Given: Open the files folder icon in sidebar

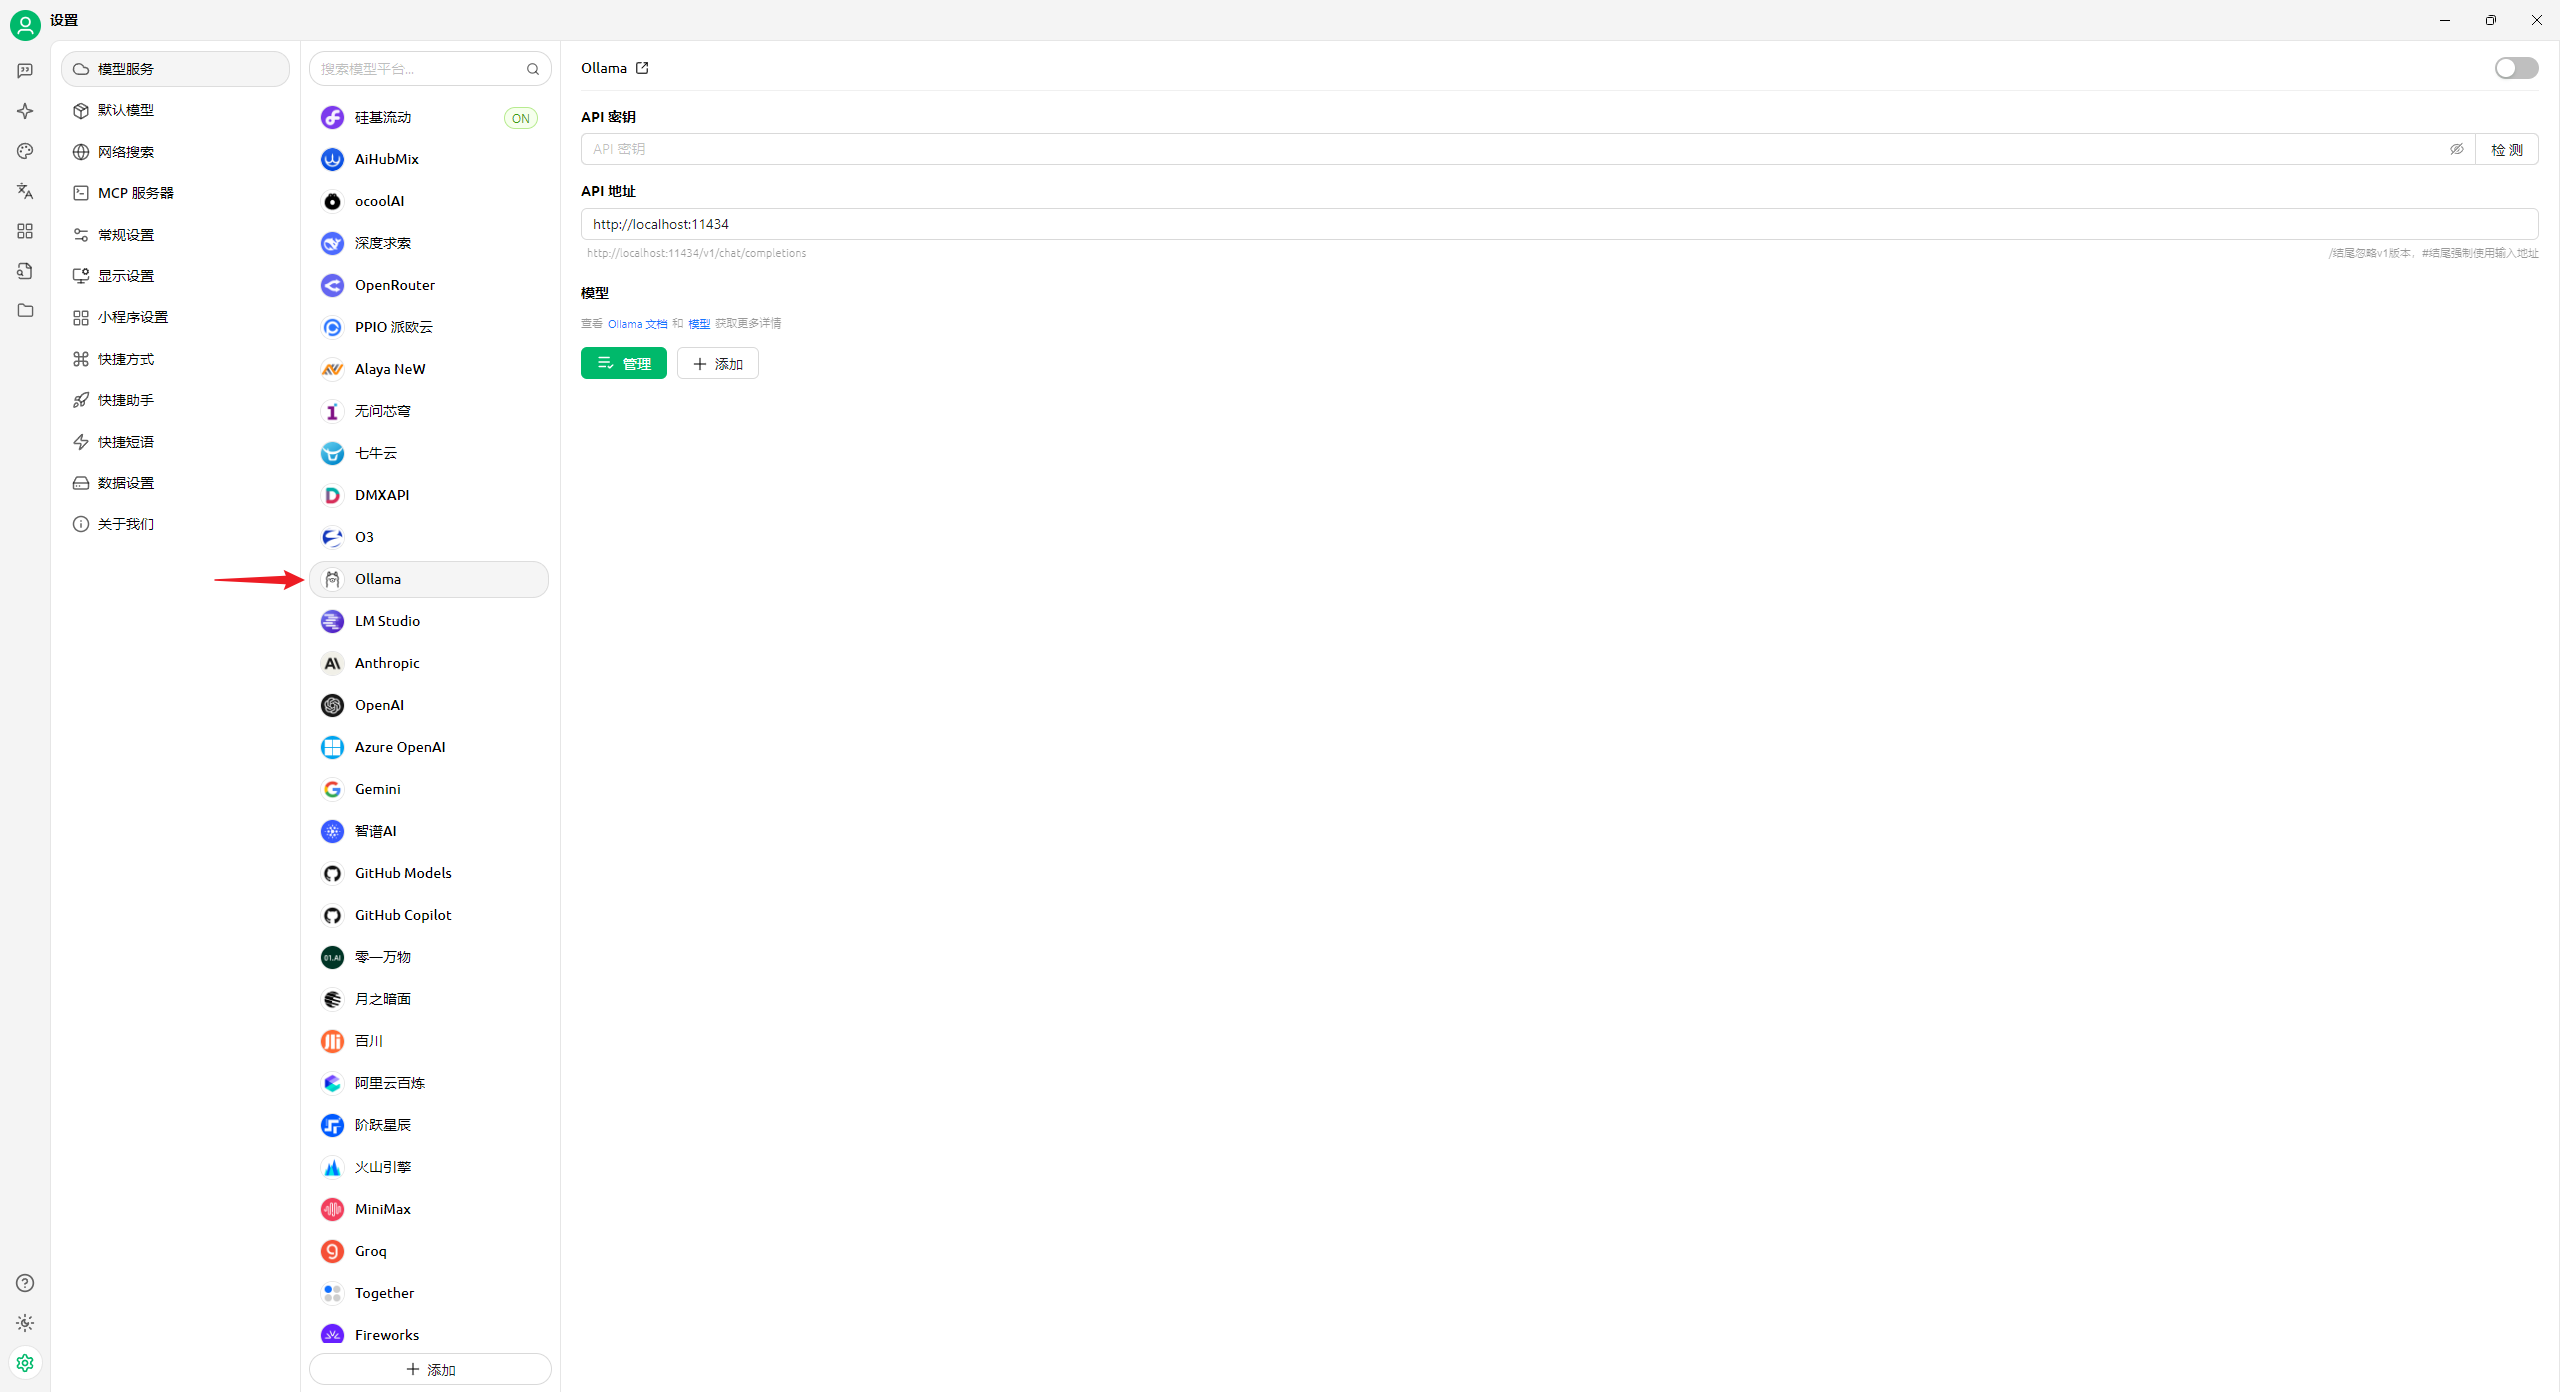Looking at the screenshot, I should tap(25, 311).
